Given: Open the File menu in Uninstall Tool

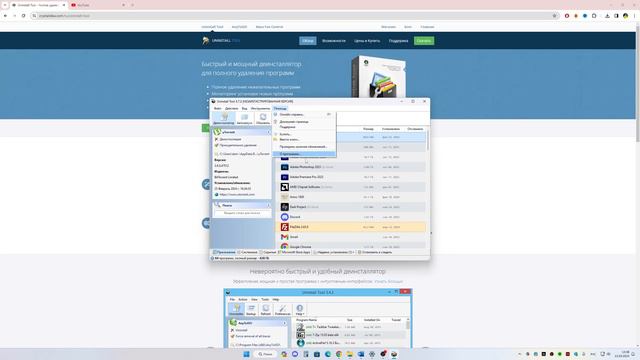Looking at the screenshot, I should pyautogui.click(x=218, y=109).
